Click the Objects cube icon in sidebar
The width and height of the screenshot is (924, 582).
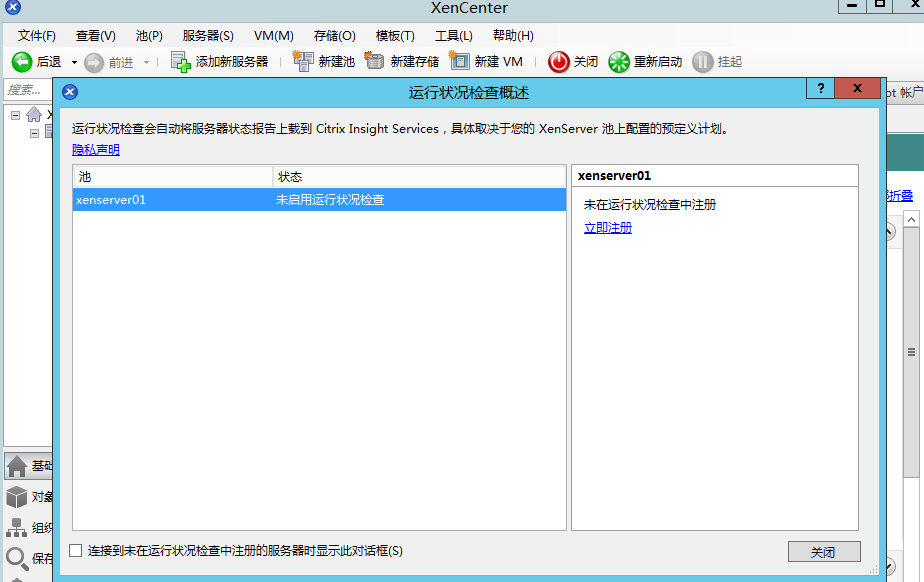point(17,497)
